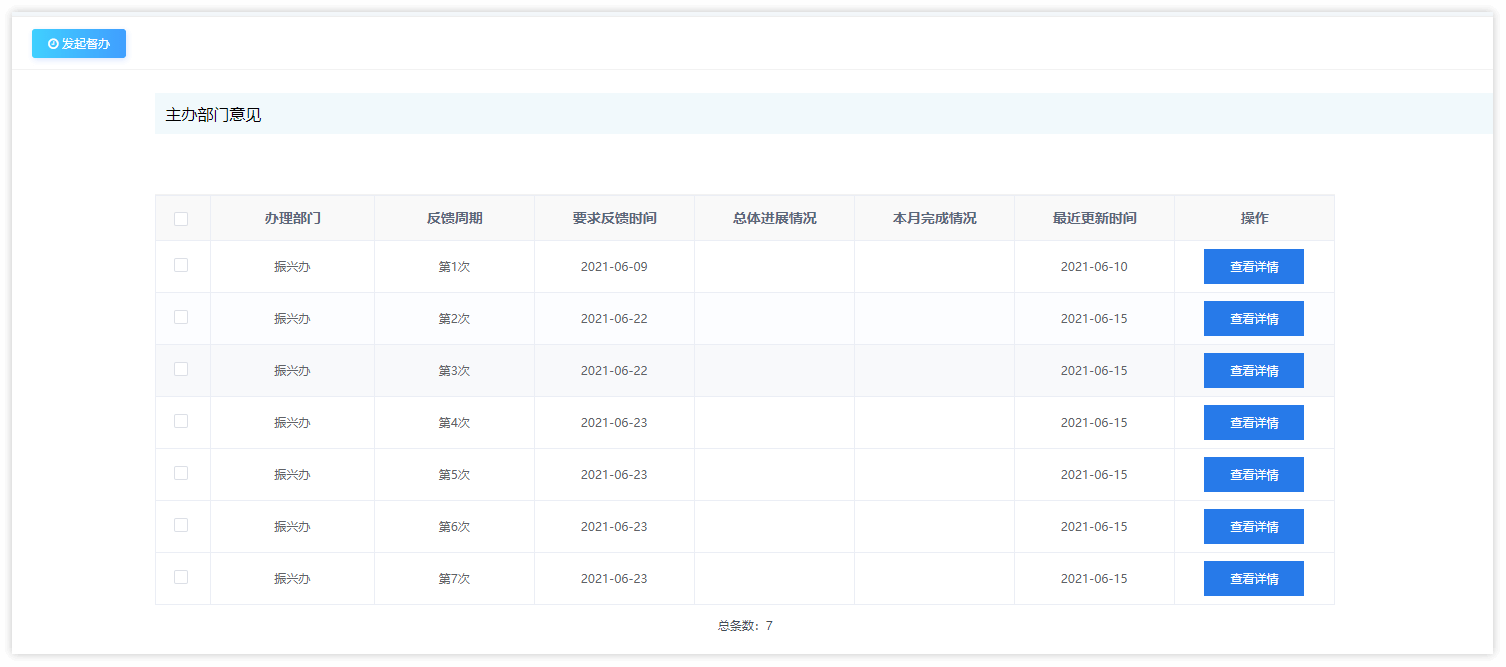Click the 反馈周期 column header
1506x667 pixels.
[454, 217]
